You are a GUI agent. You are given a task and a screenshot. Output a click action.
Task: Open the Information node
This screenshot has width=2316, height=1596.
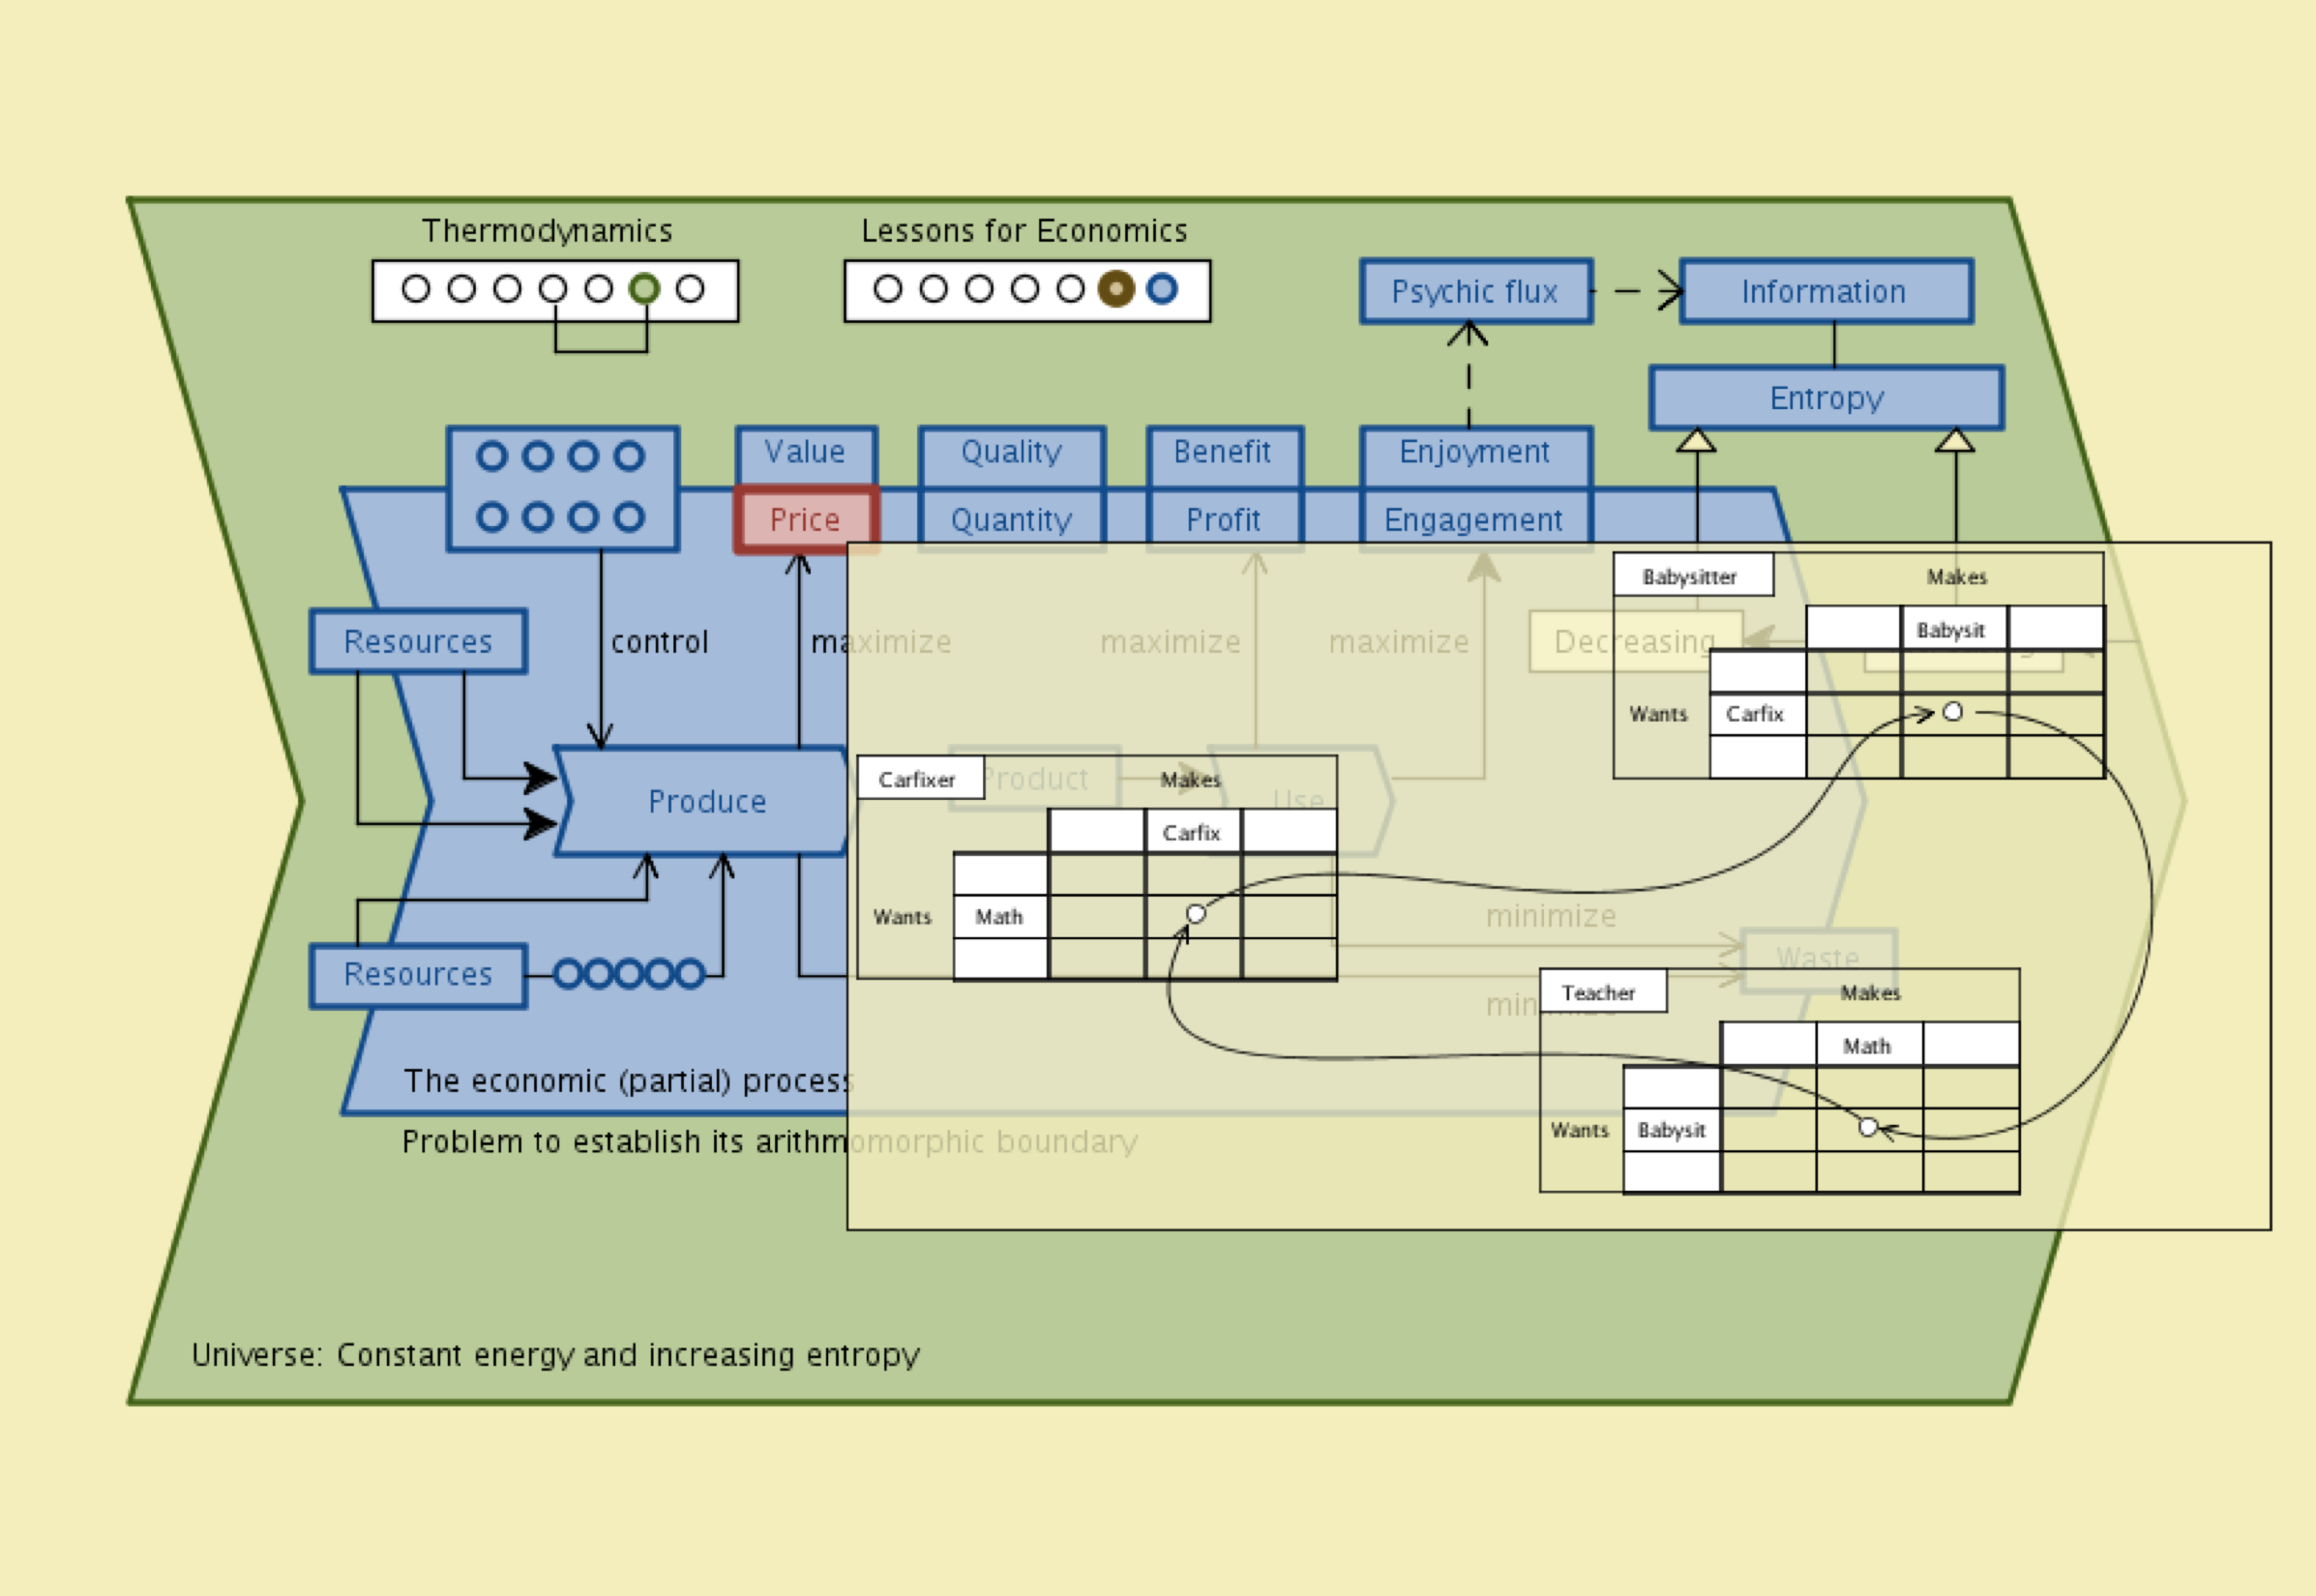pyautogui.click(x=1824, y=291)
